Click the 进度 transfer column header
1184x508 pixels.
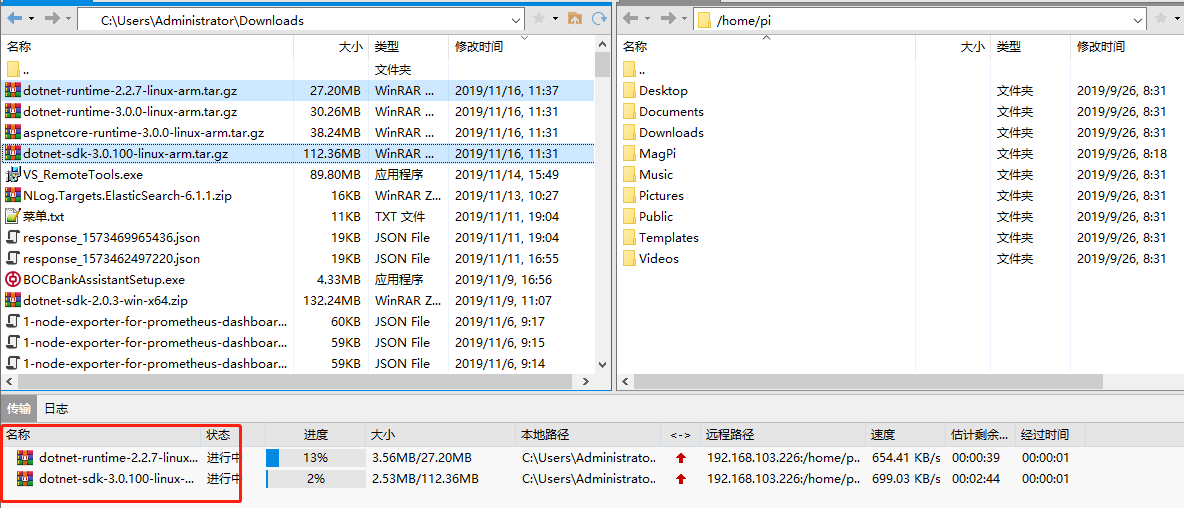[x=316, y=435]
